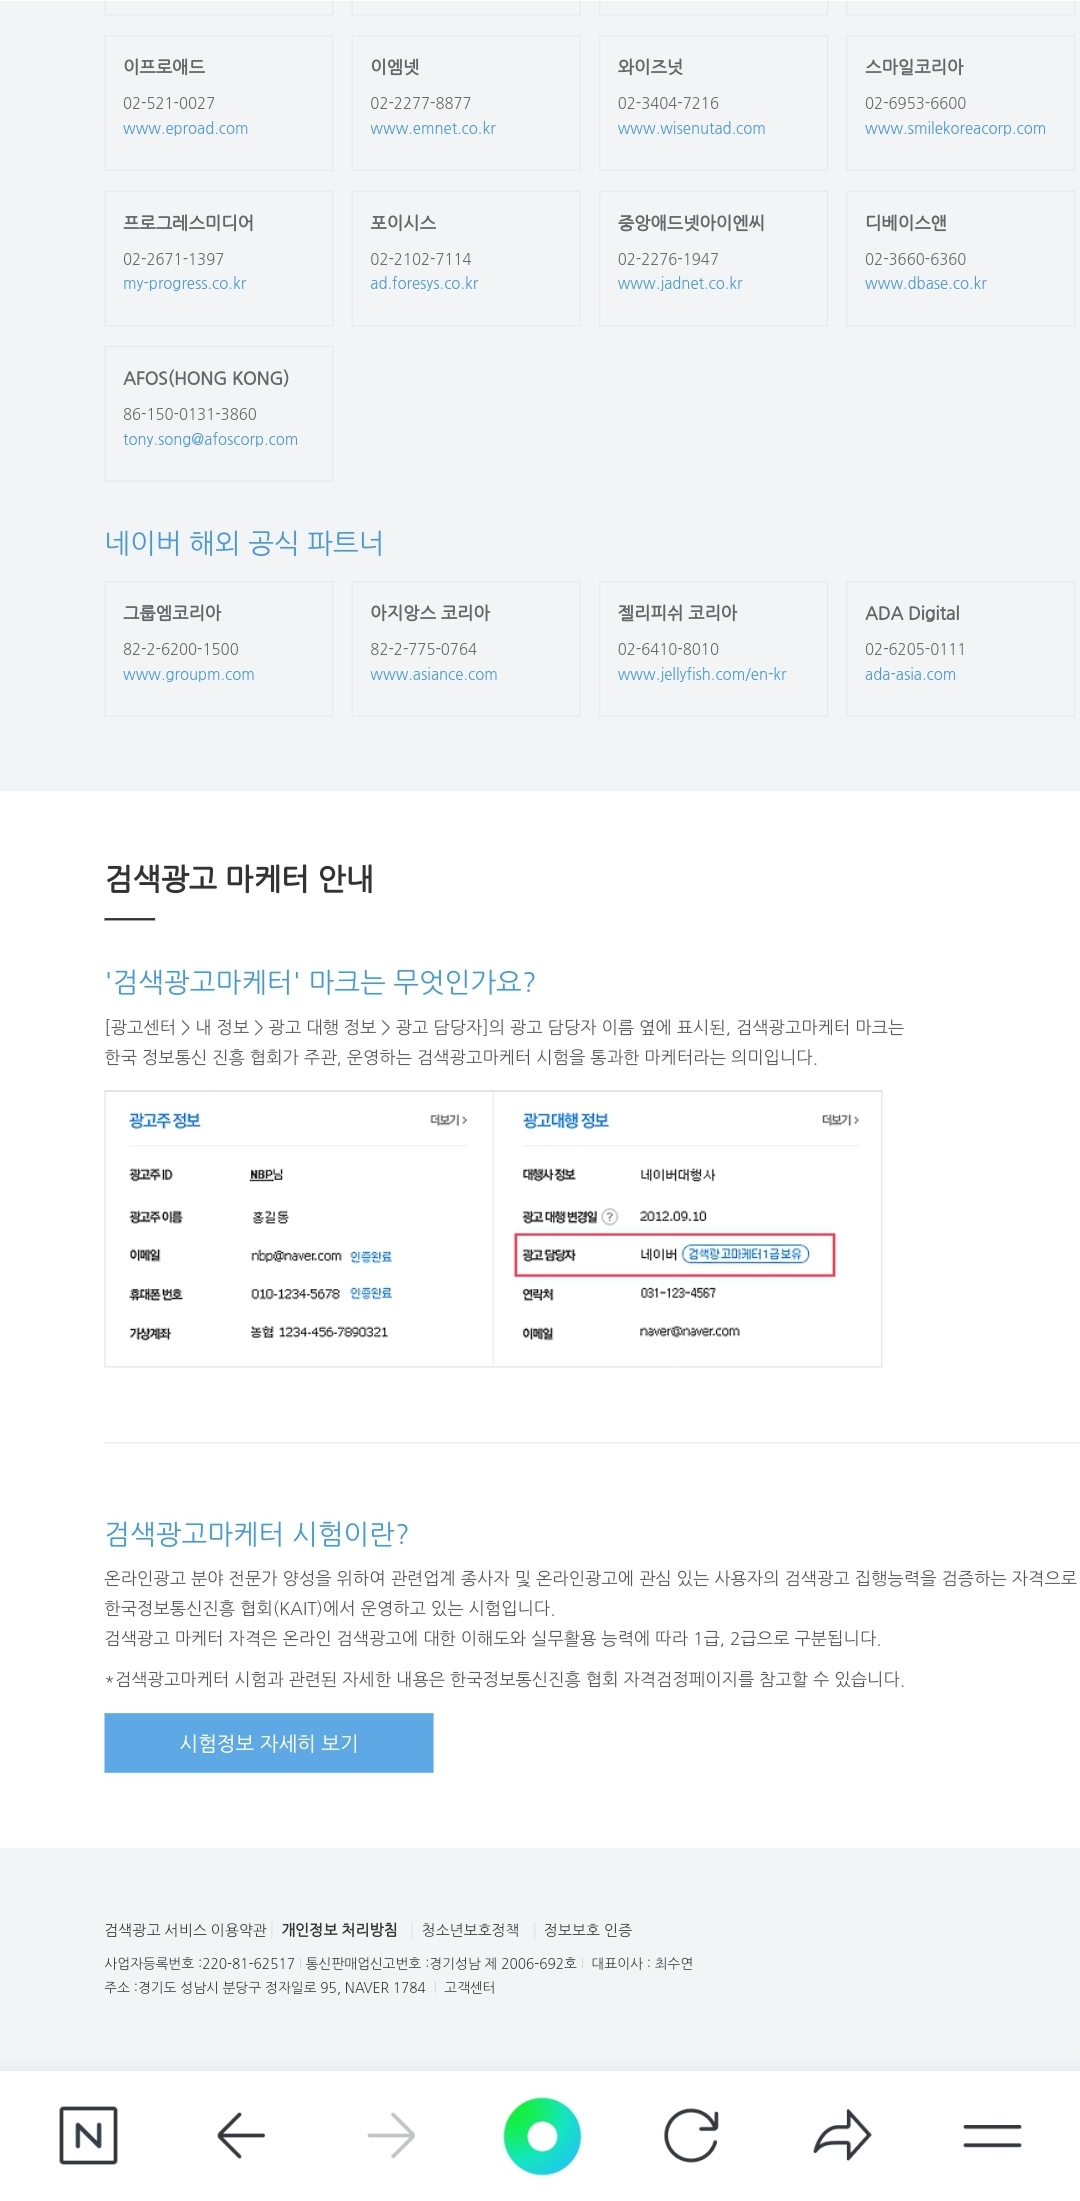Click the 검색광고마케터 시험이란? heading

click(x=257, y=1534)
